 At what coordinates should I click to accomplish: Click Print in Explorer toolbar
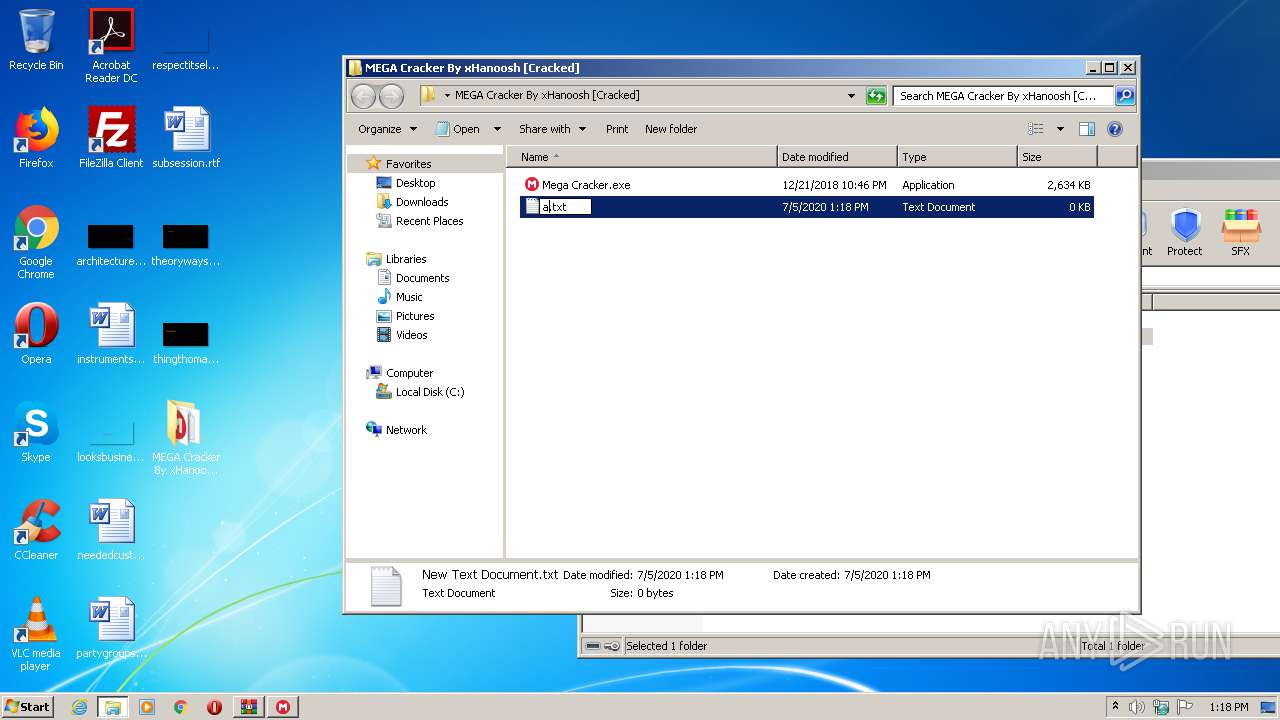(617, 129)
